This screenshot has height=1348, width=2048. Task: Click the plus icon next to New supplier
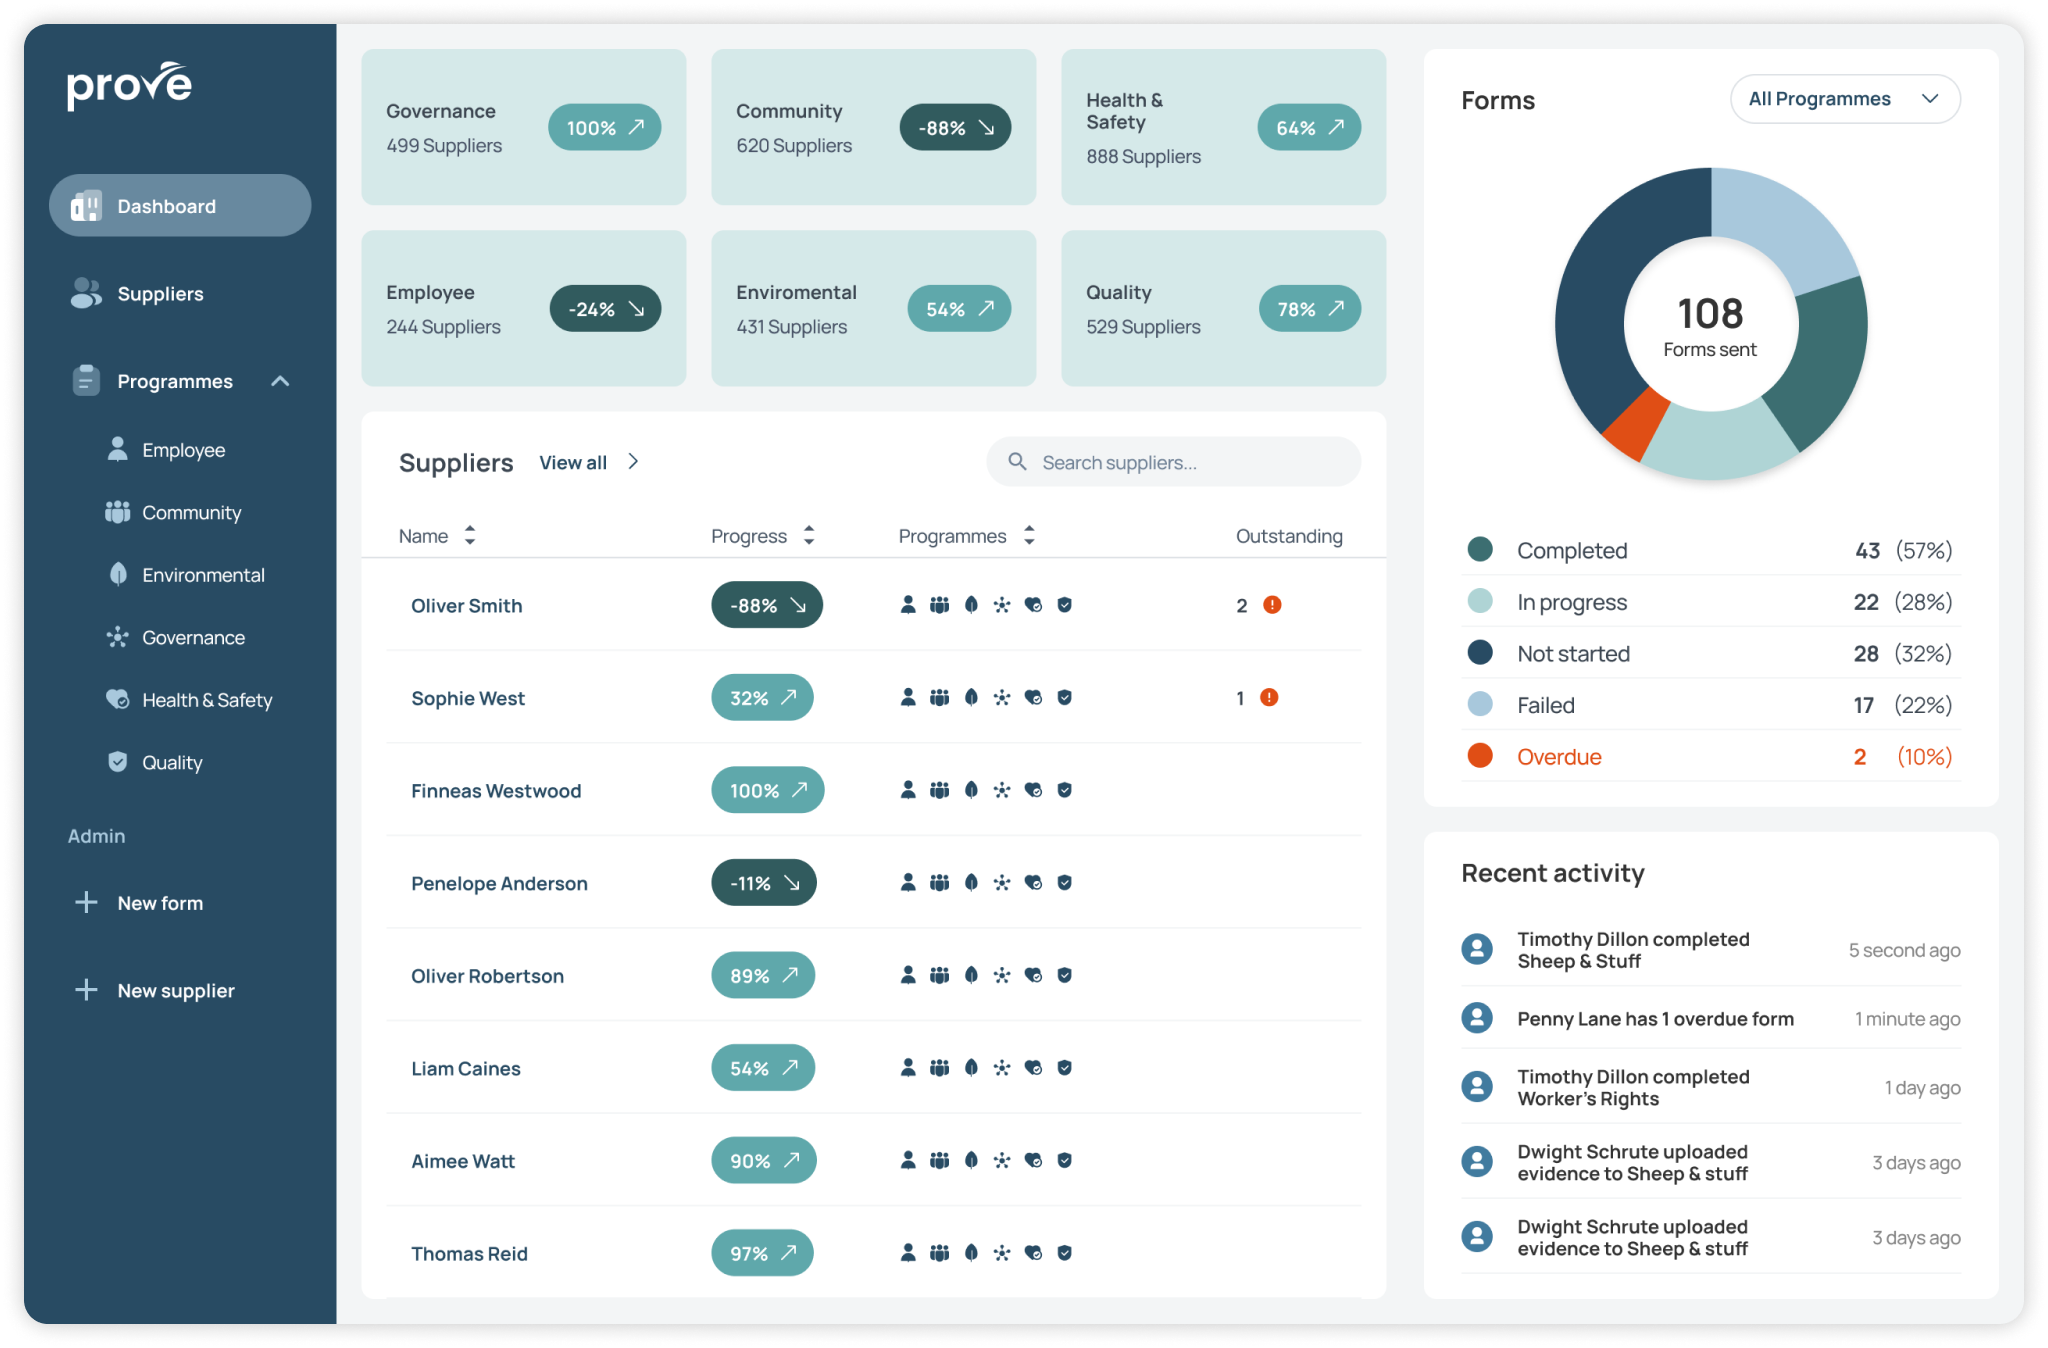[86, 990]
